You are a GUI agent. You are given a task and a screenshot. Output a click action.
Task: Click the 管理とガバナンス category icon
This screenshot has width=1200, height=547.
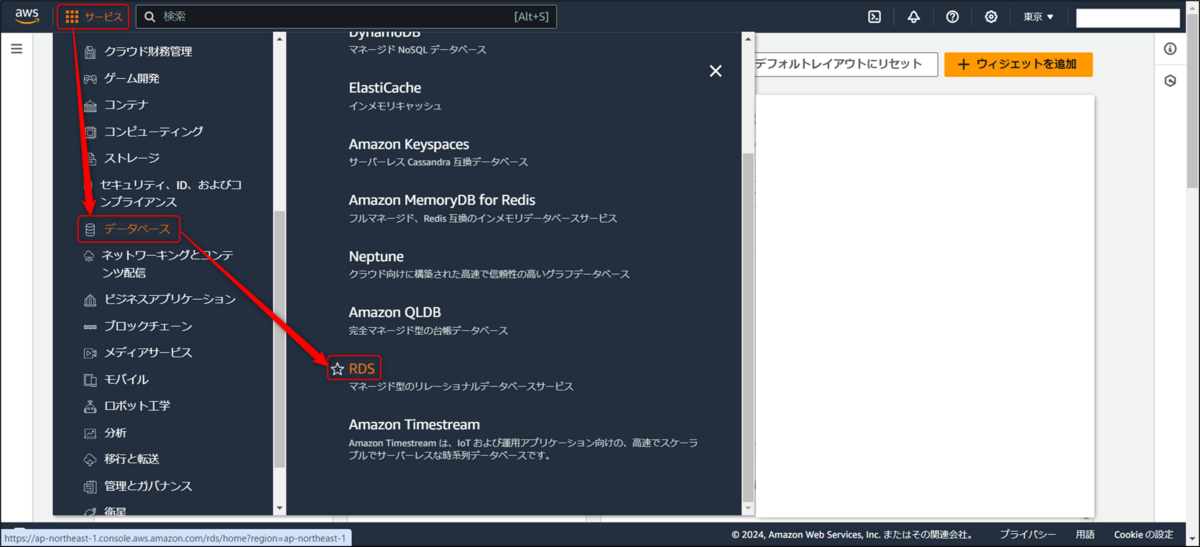click(x=90, y=486)
